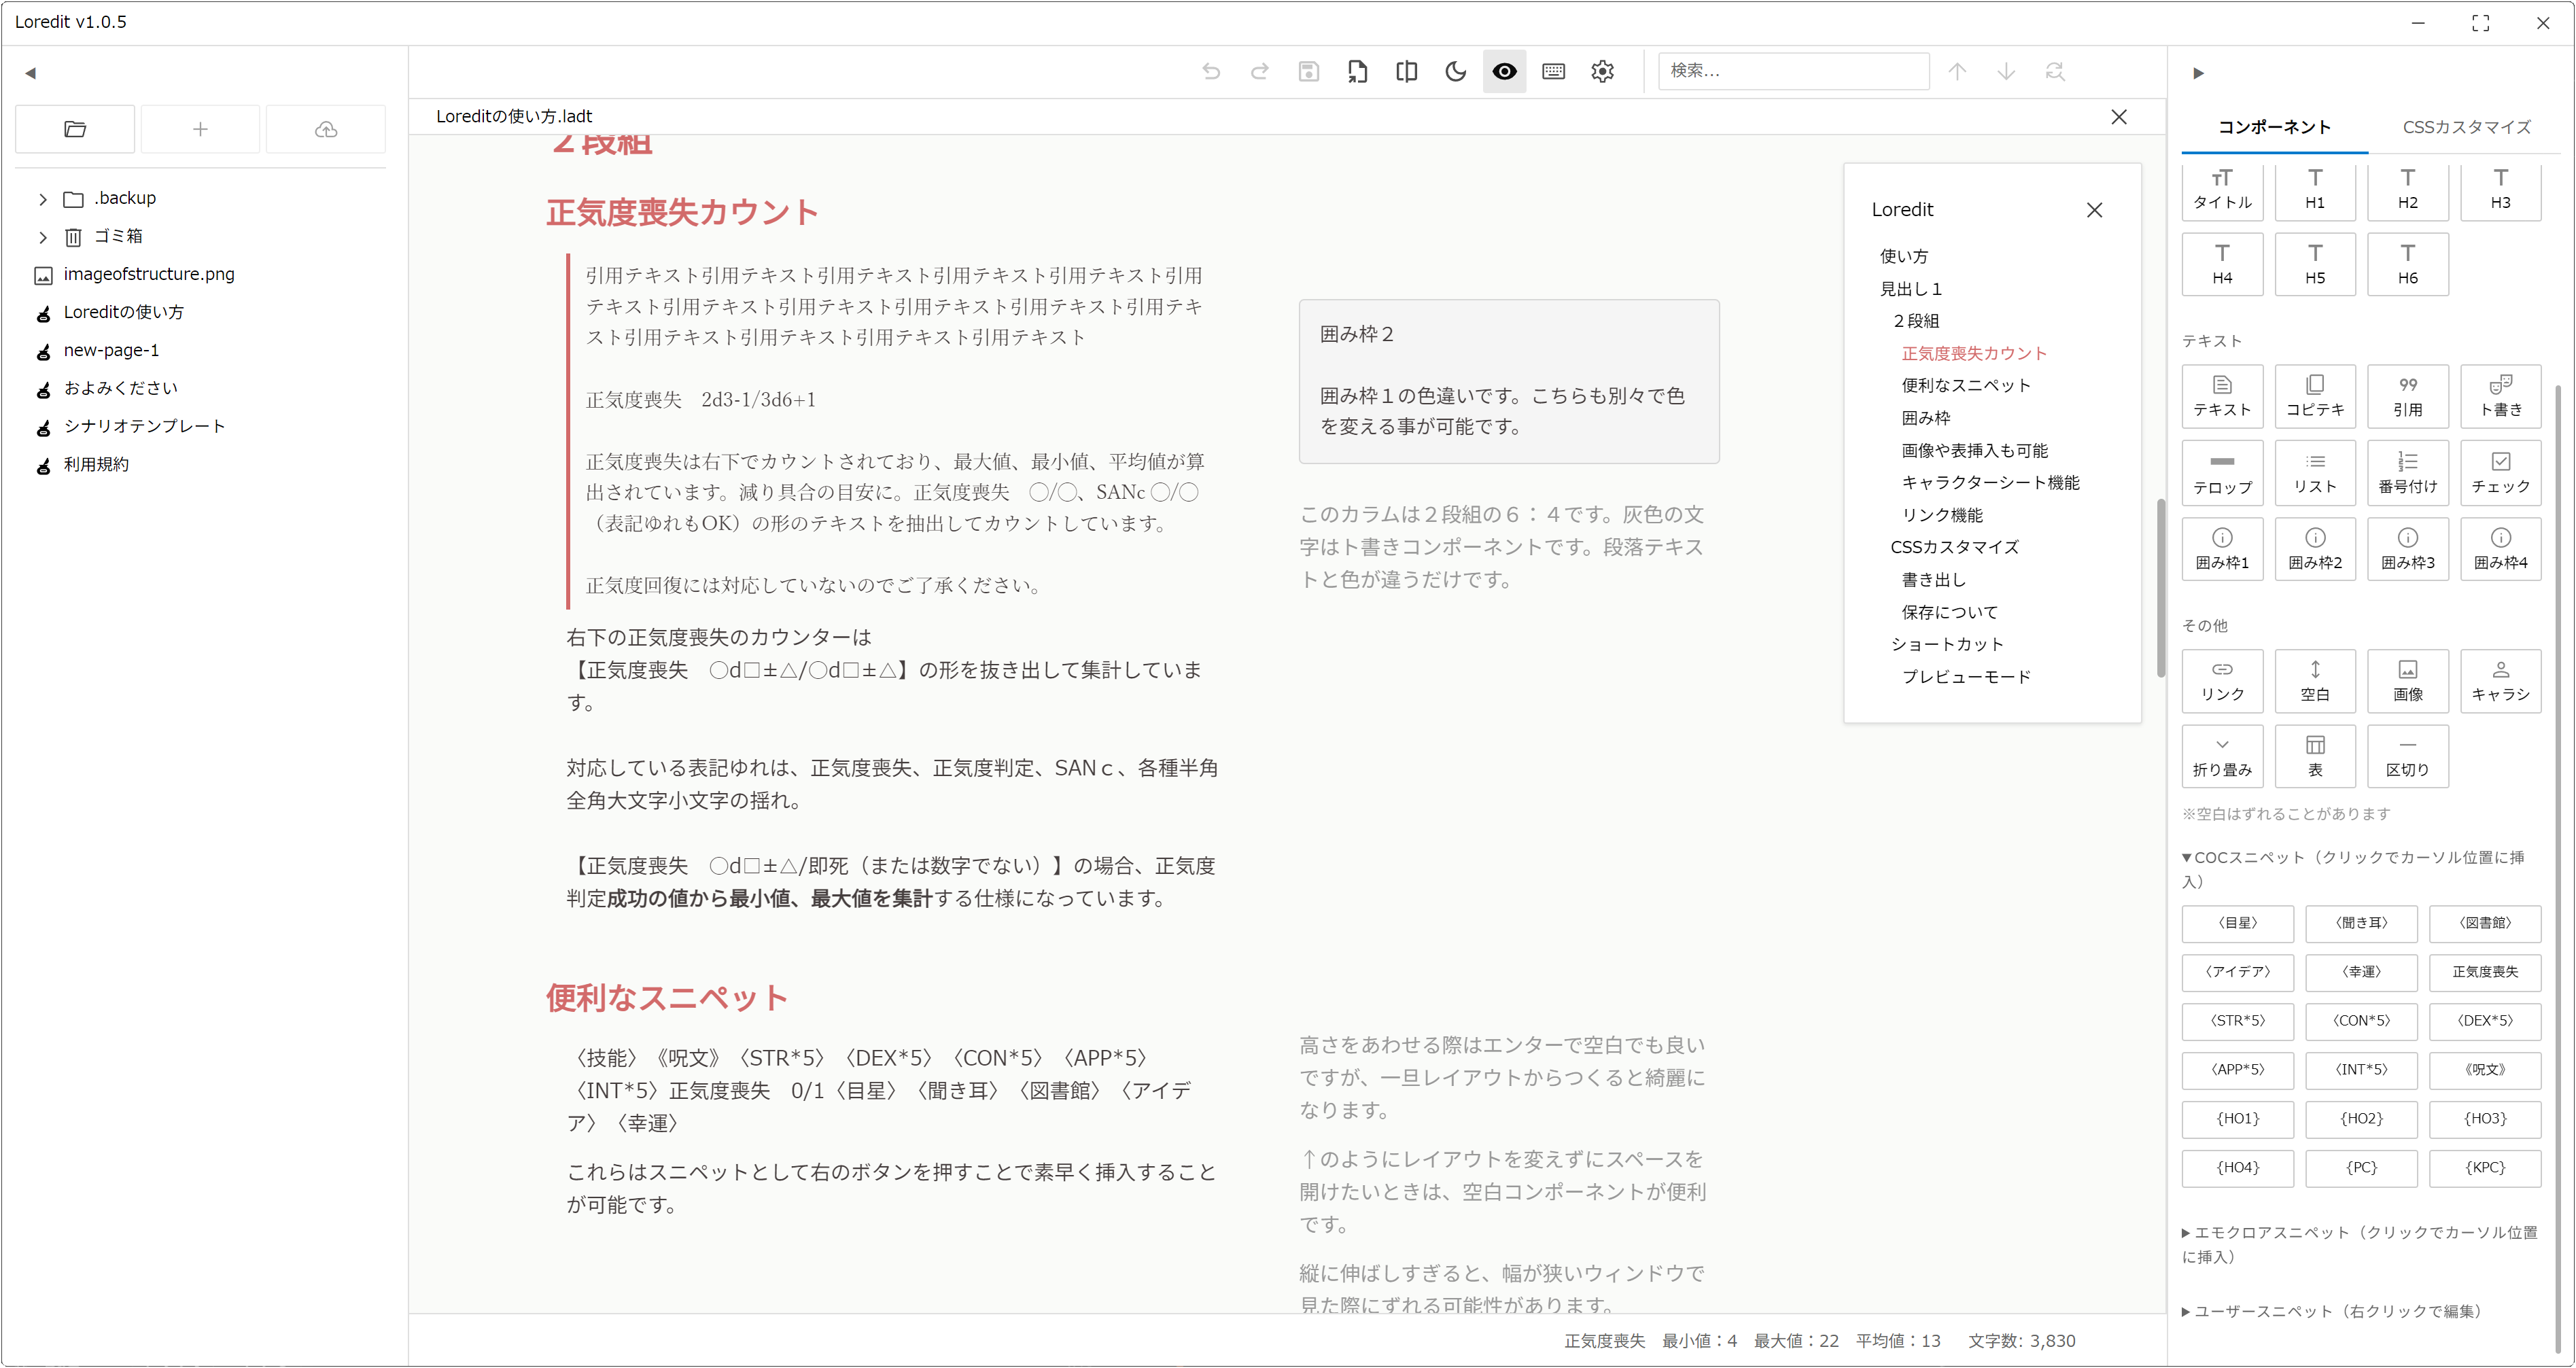This screenshot has height=1368, width=2576.
Task: Insert an H1 heading component
Action: click(x=2314, y=191)
